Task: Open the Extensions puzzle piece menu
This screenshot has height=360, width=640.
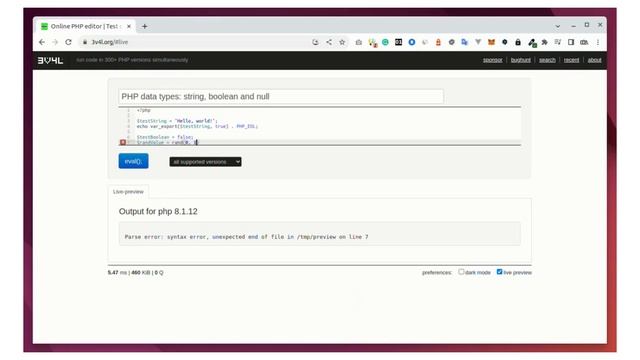Action: click(544, 42)
